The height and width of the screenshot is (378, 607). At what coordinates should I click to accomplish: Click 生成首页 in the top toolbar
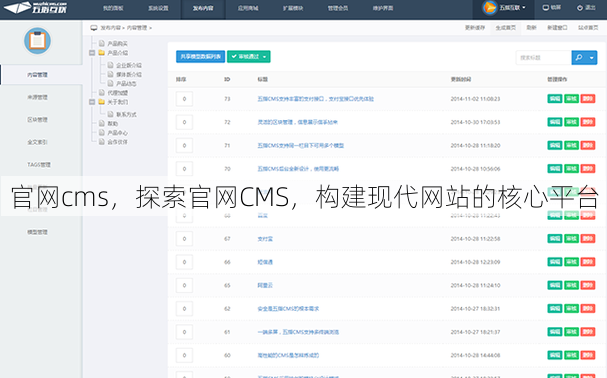pyautogui.click(x=506, y=27)
